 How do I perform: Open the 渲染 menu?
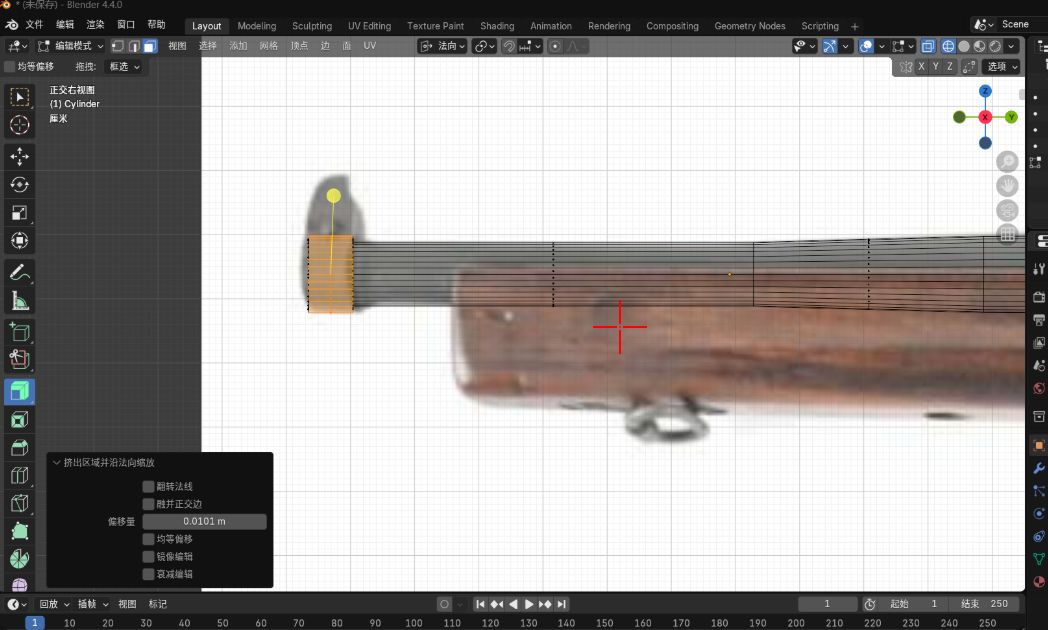click(x=95, y=25)
